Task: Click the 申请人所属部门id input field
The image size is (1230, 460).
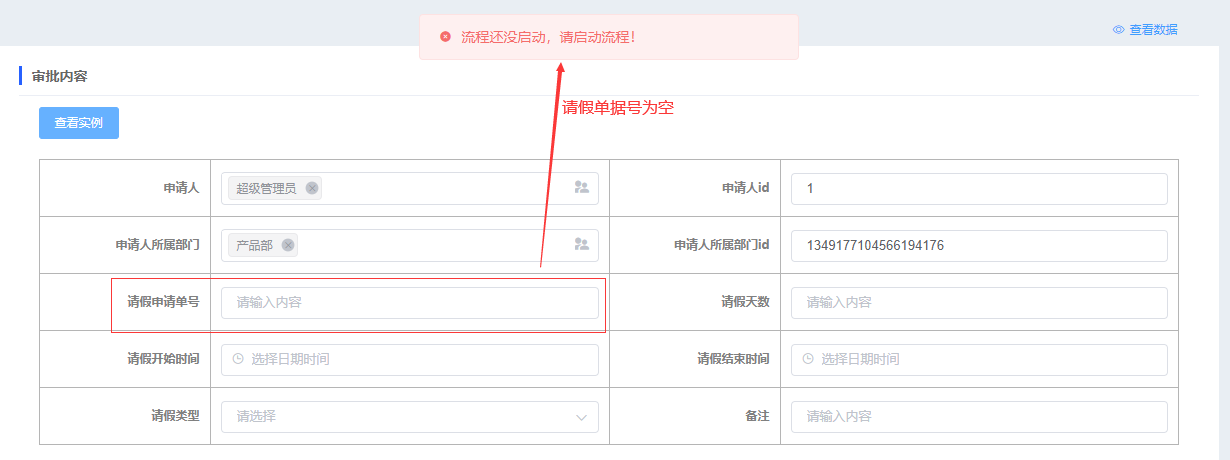Action: coord(979,245)
